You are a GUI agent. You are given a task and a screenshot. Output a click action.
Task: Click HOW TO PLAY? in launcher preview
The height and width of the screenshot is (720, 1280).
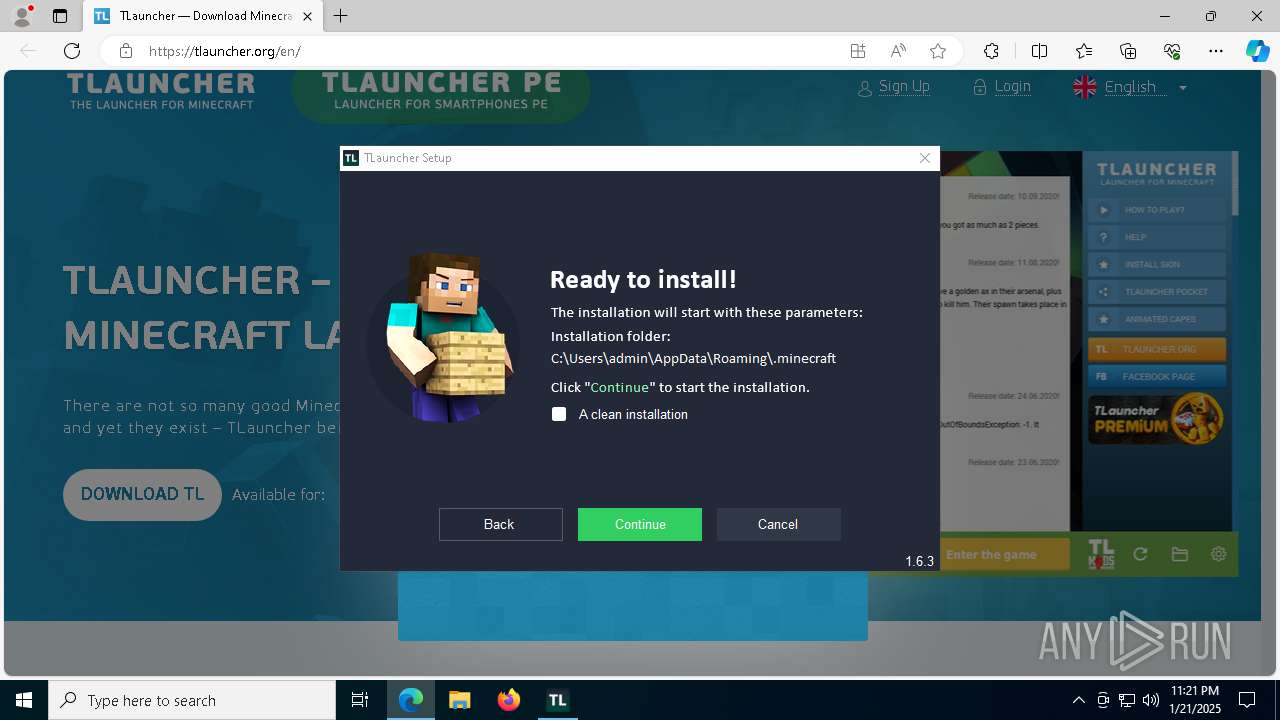coord(1156,210)
